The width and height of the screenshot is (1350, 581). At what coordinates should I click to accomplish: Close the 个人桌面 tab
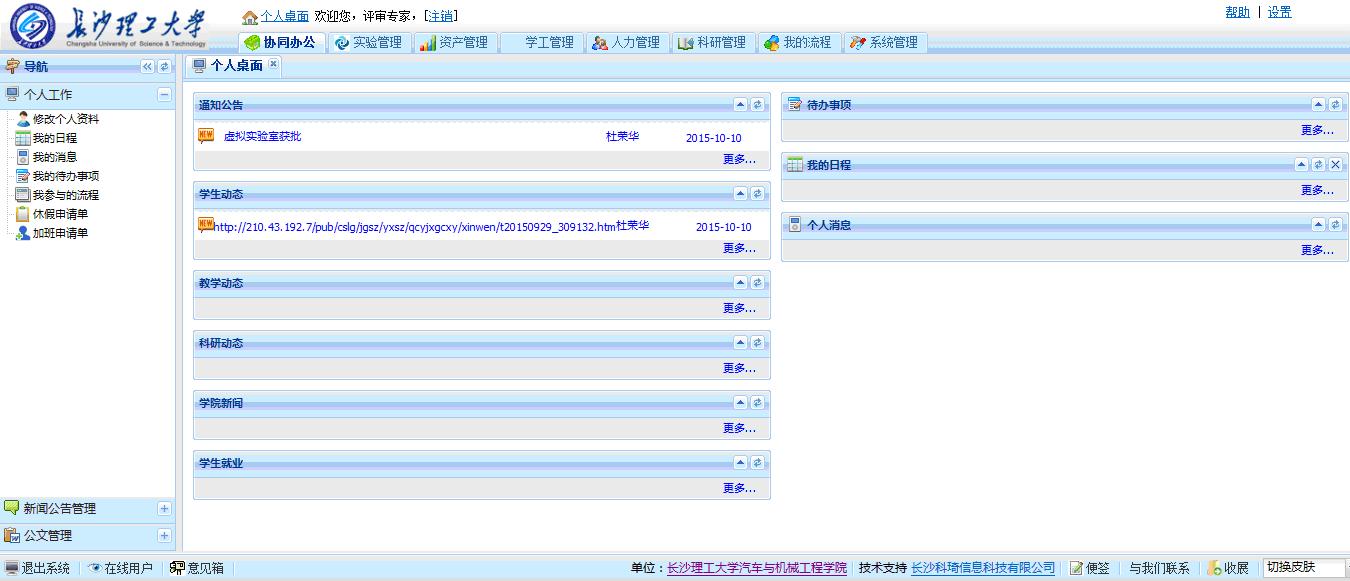[273, 64]
